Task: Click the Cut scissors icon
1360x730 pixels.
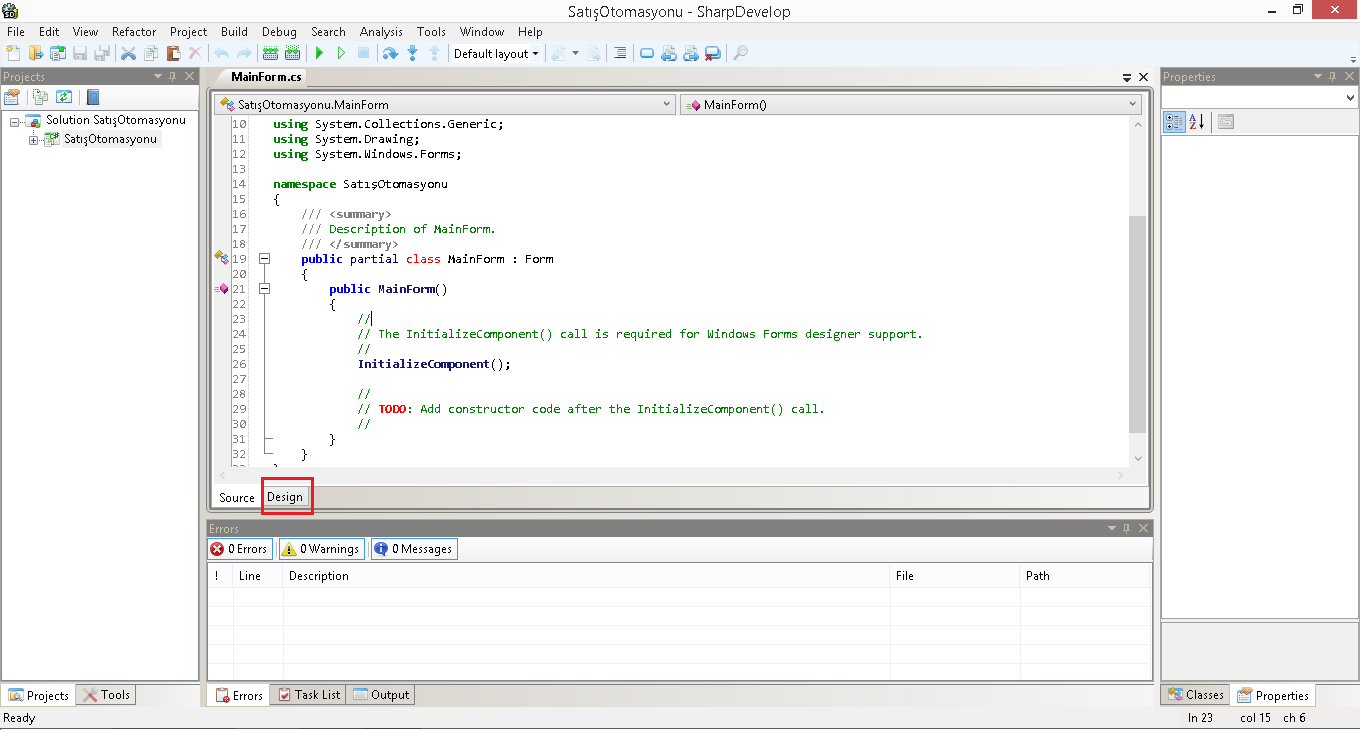Action: (128, 53)
